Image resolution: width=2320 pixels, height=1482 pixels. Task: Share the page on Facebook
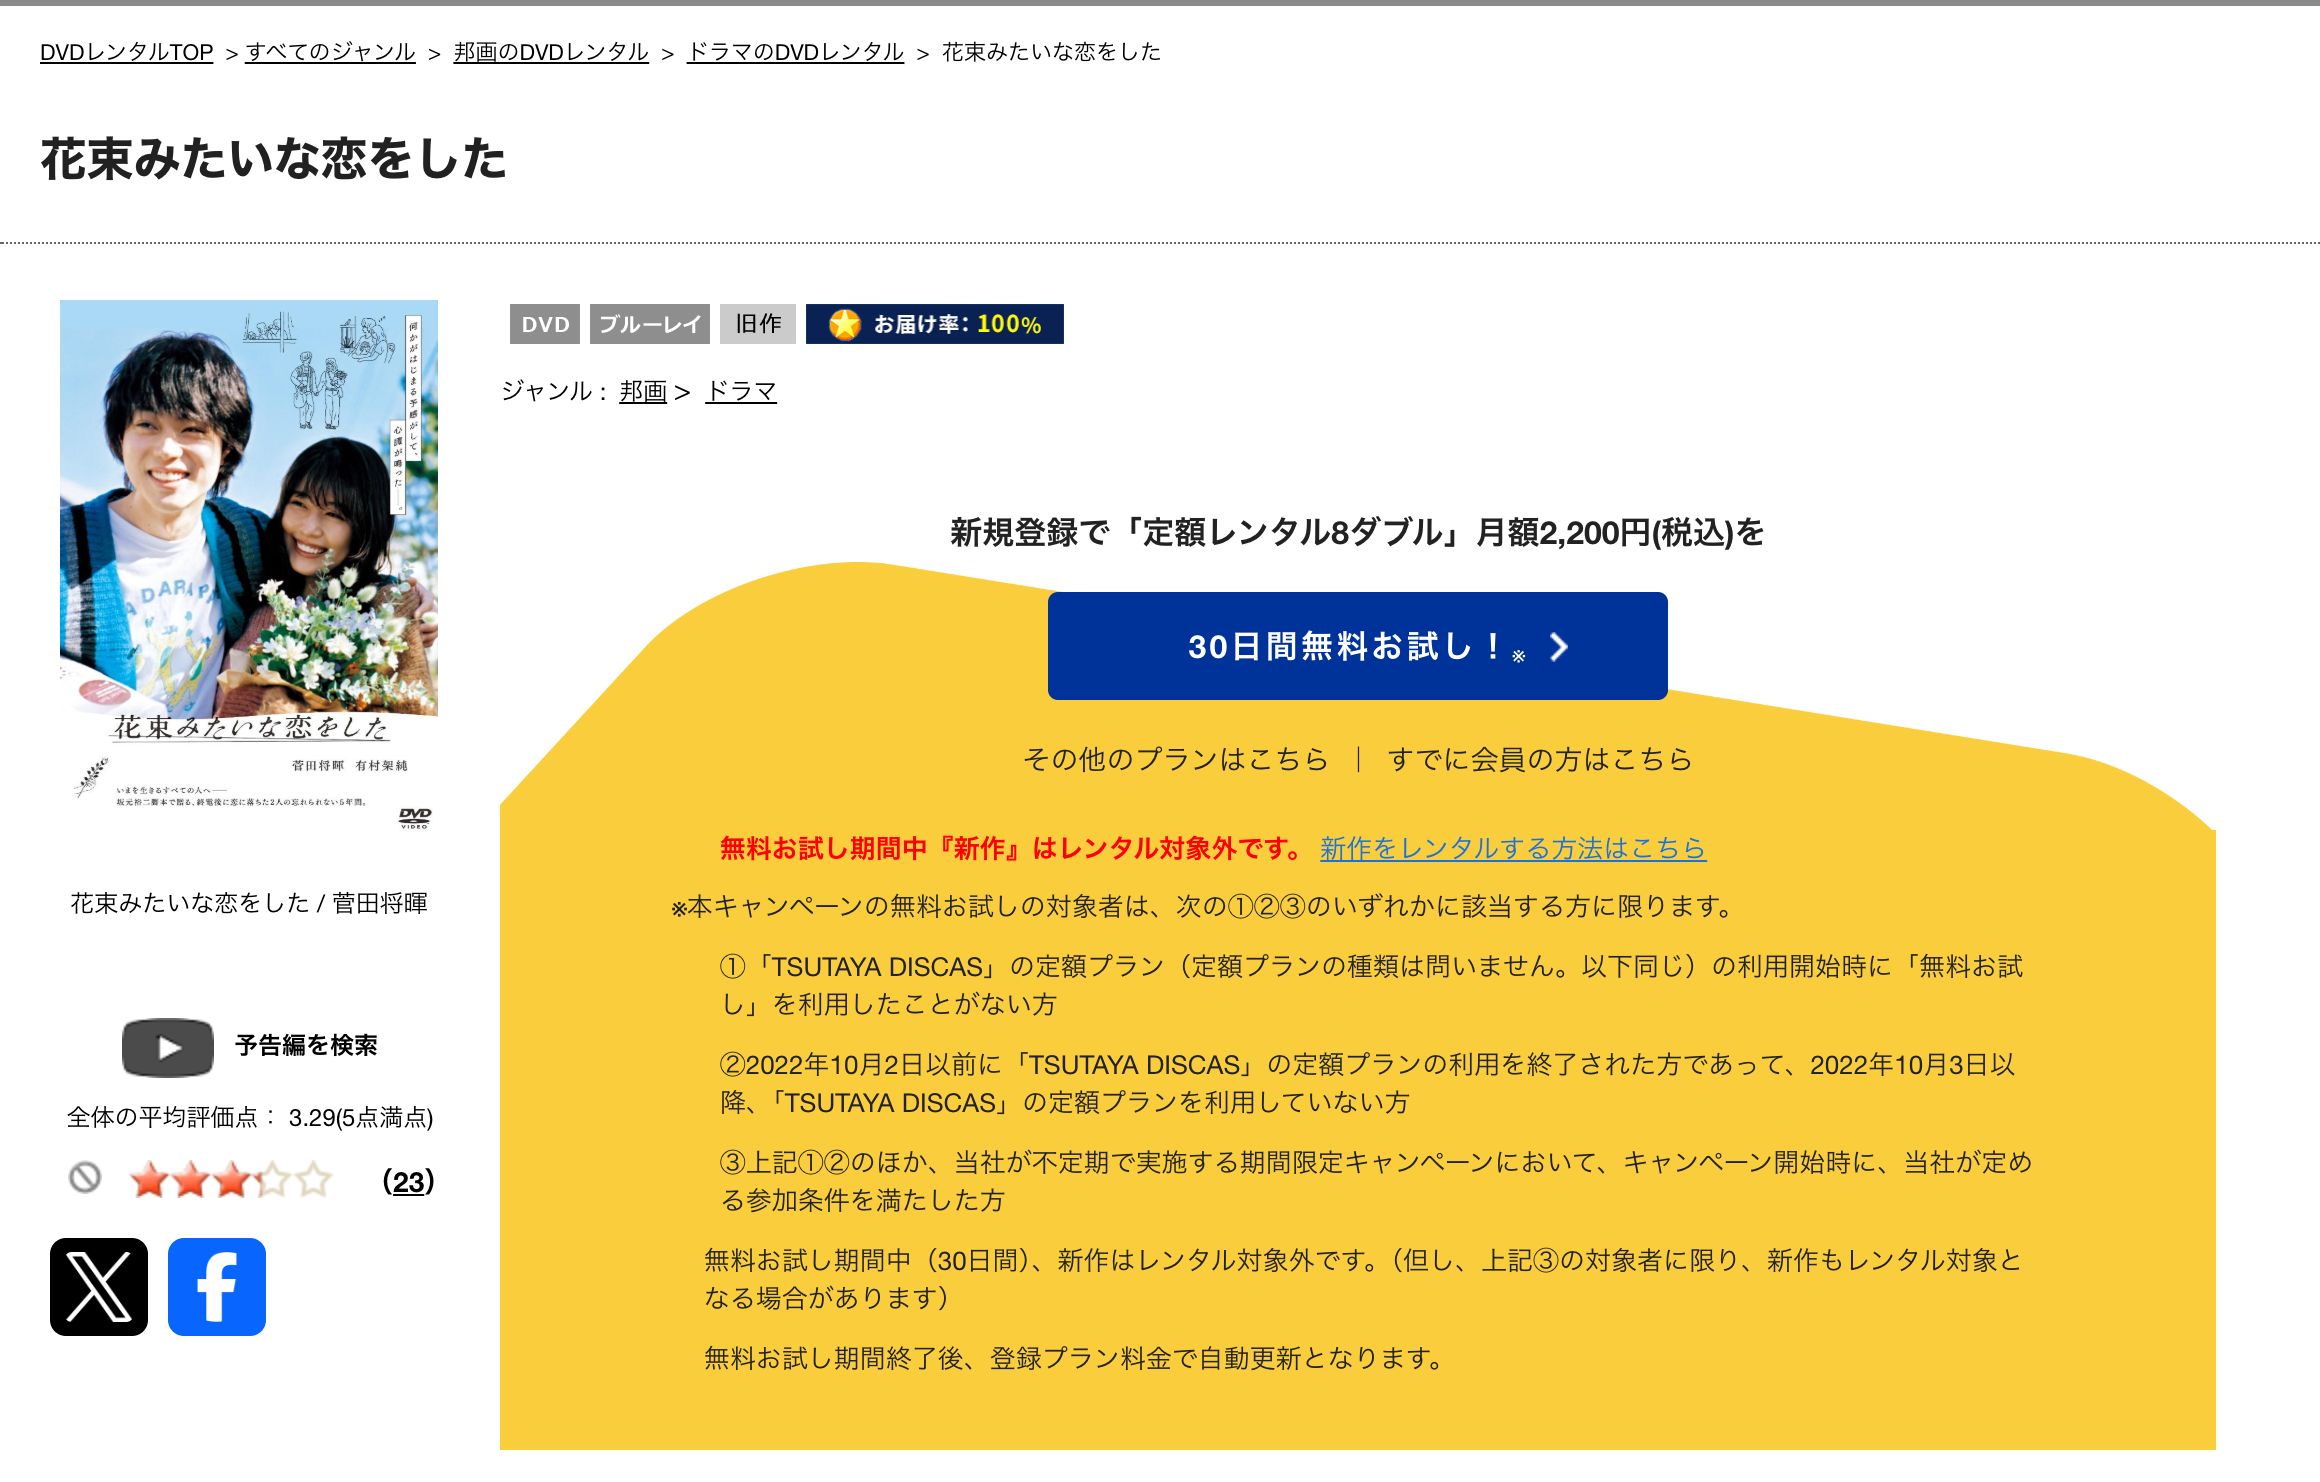click(x=217, y=1287)
